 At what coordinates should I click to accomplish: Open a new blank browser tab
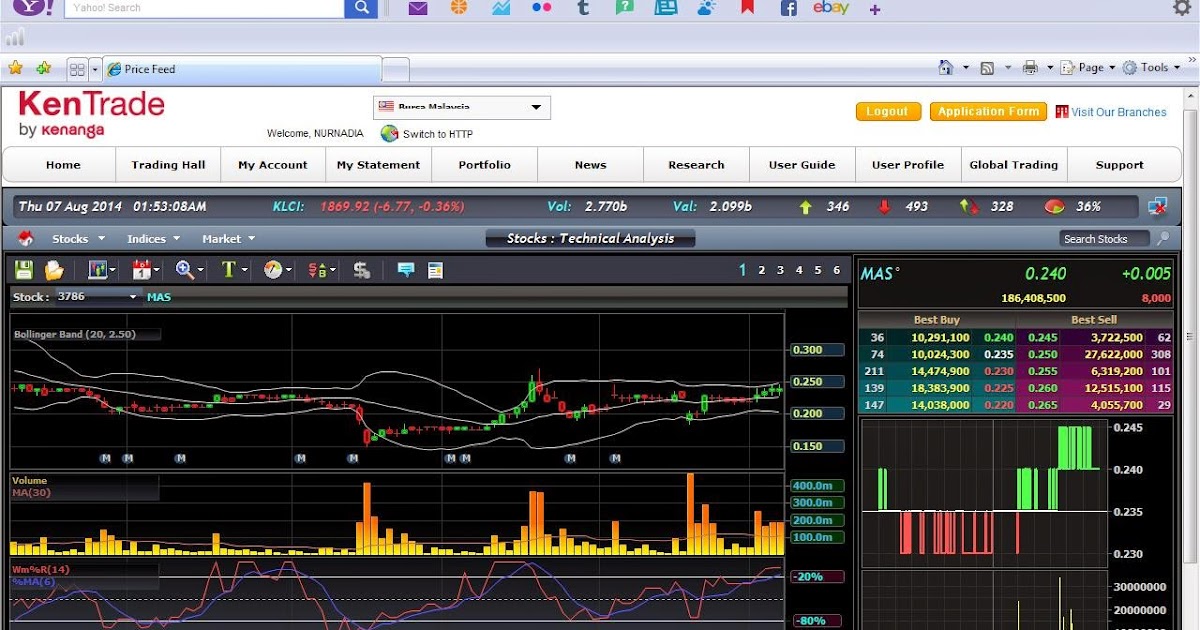point(396,70)
